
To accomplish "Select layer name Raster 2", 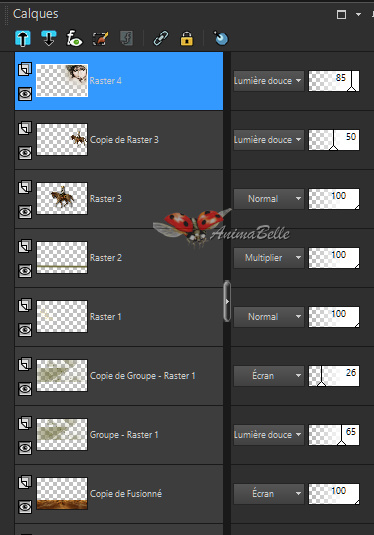I will pyautogui.click(x=105, y=258).
